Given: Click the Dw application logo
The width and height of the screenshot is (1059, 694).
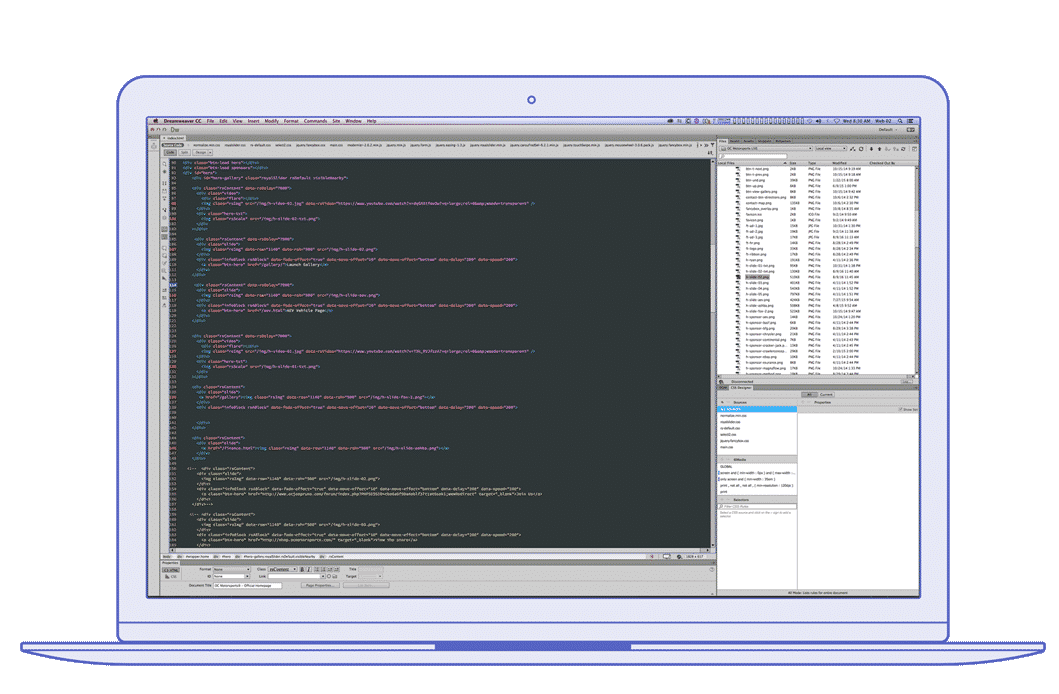Looking at the screenshot, I should coord(175,130).
